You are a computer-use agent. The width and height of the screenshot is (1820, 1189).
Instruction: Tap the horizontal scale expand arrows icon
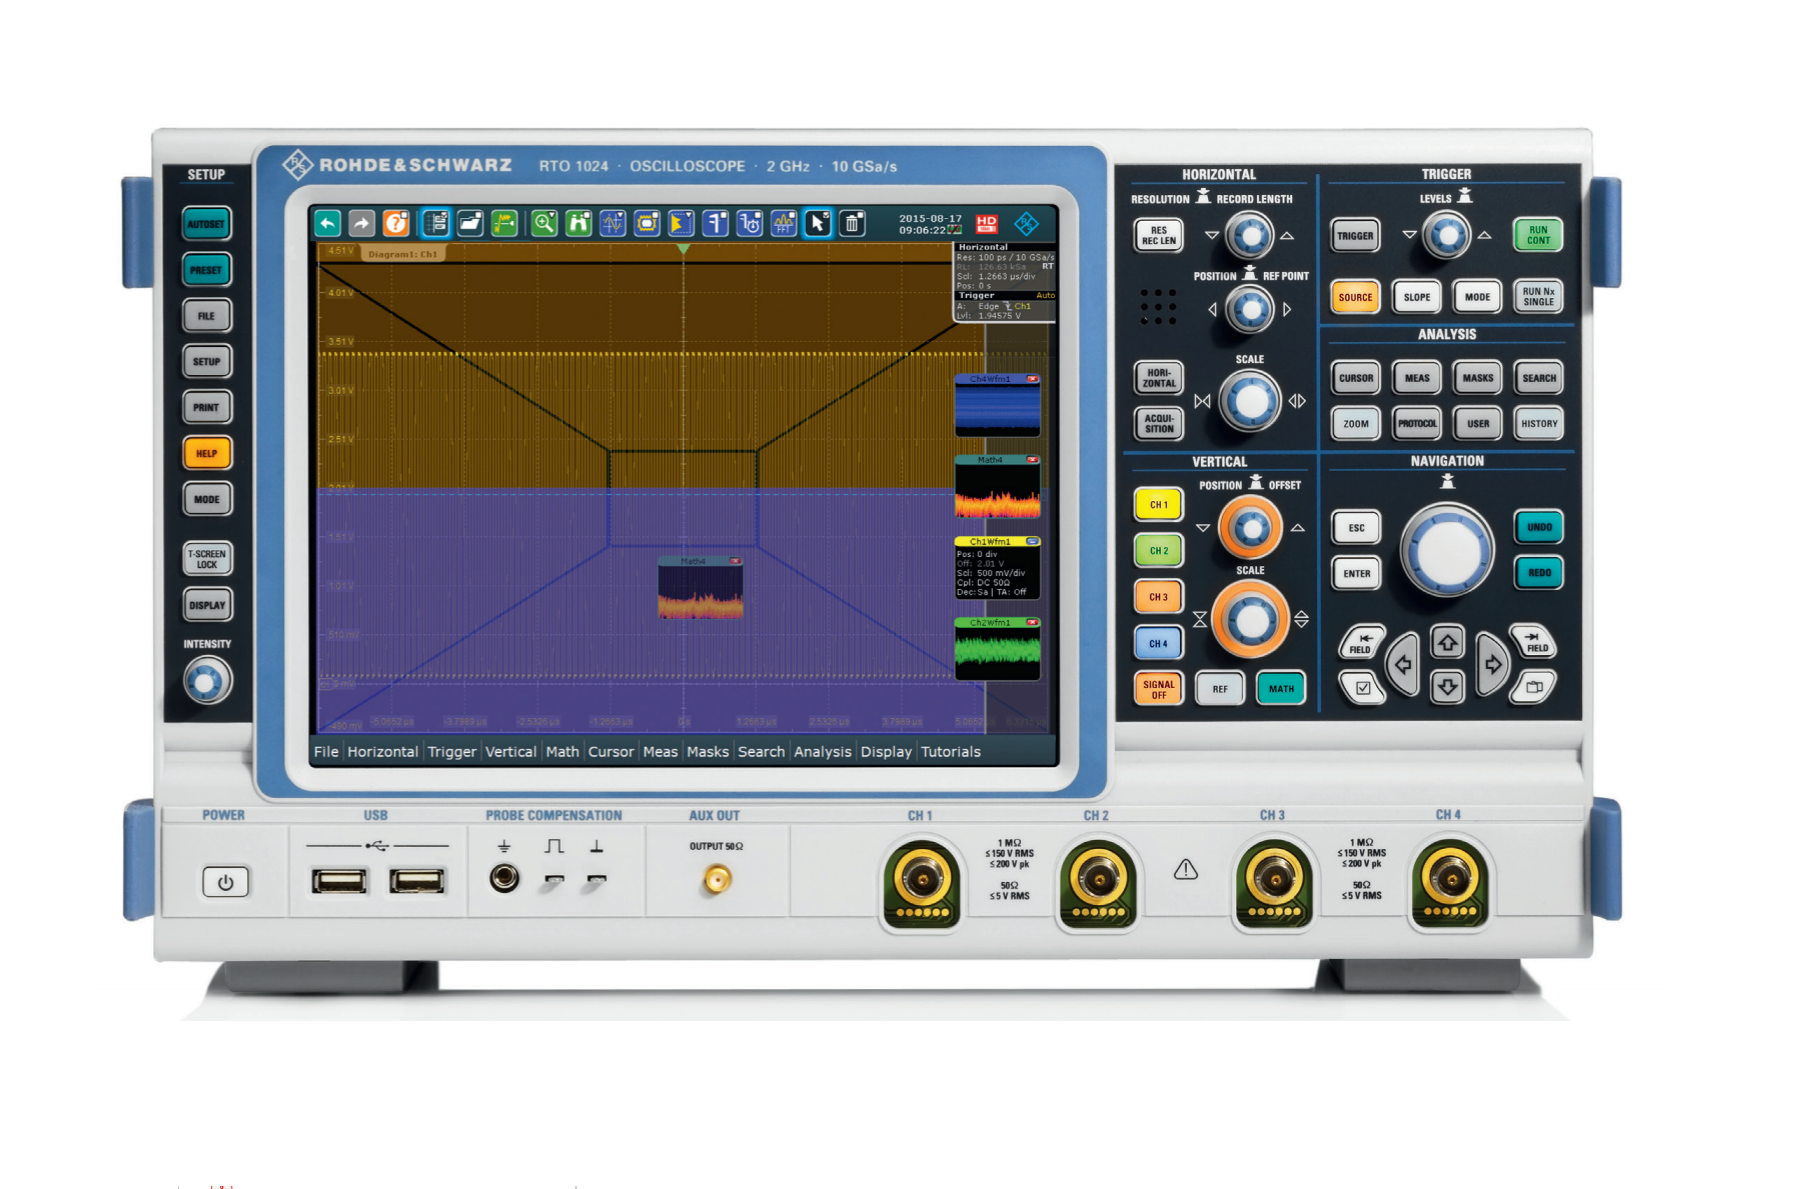click(1297, 401)
